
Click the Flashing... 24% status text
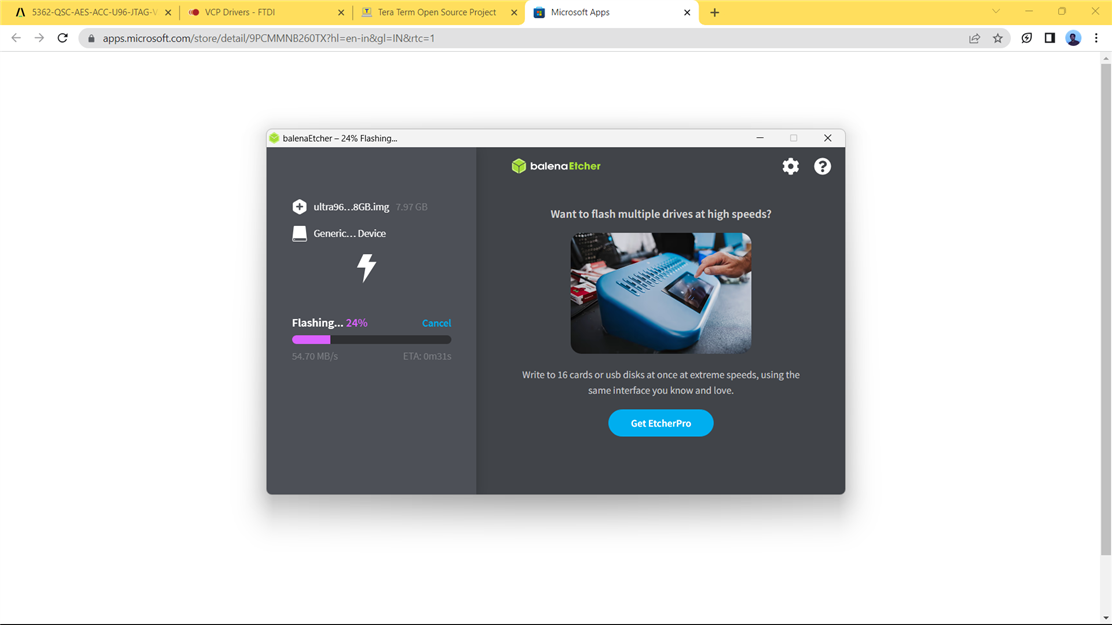pos(330,323)
